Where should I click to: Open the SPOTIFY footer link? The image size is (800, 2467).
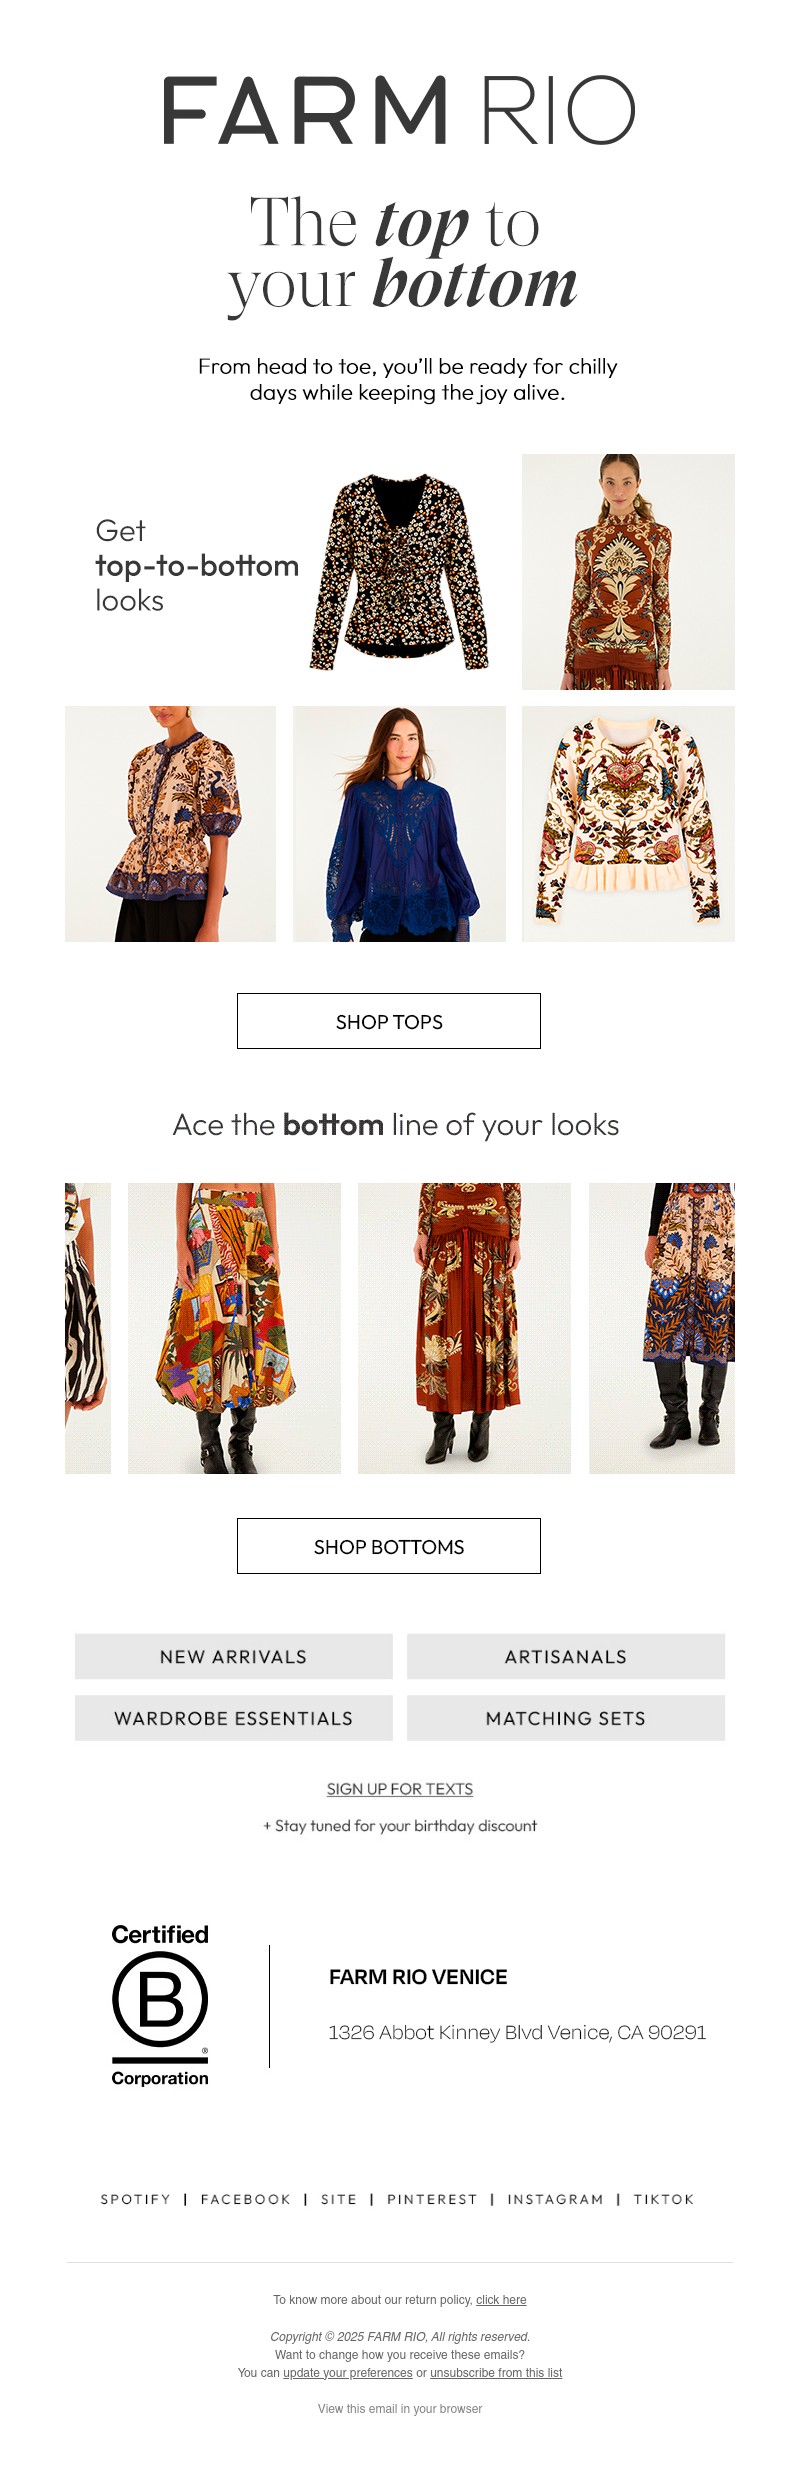pyautogui.click(x=135, y=2199)
